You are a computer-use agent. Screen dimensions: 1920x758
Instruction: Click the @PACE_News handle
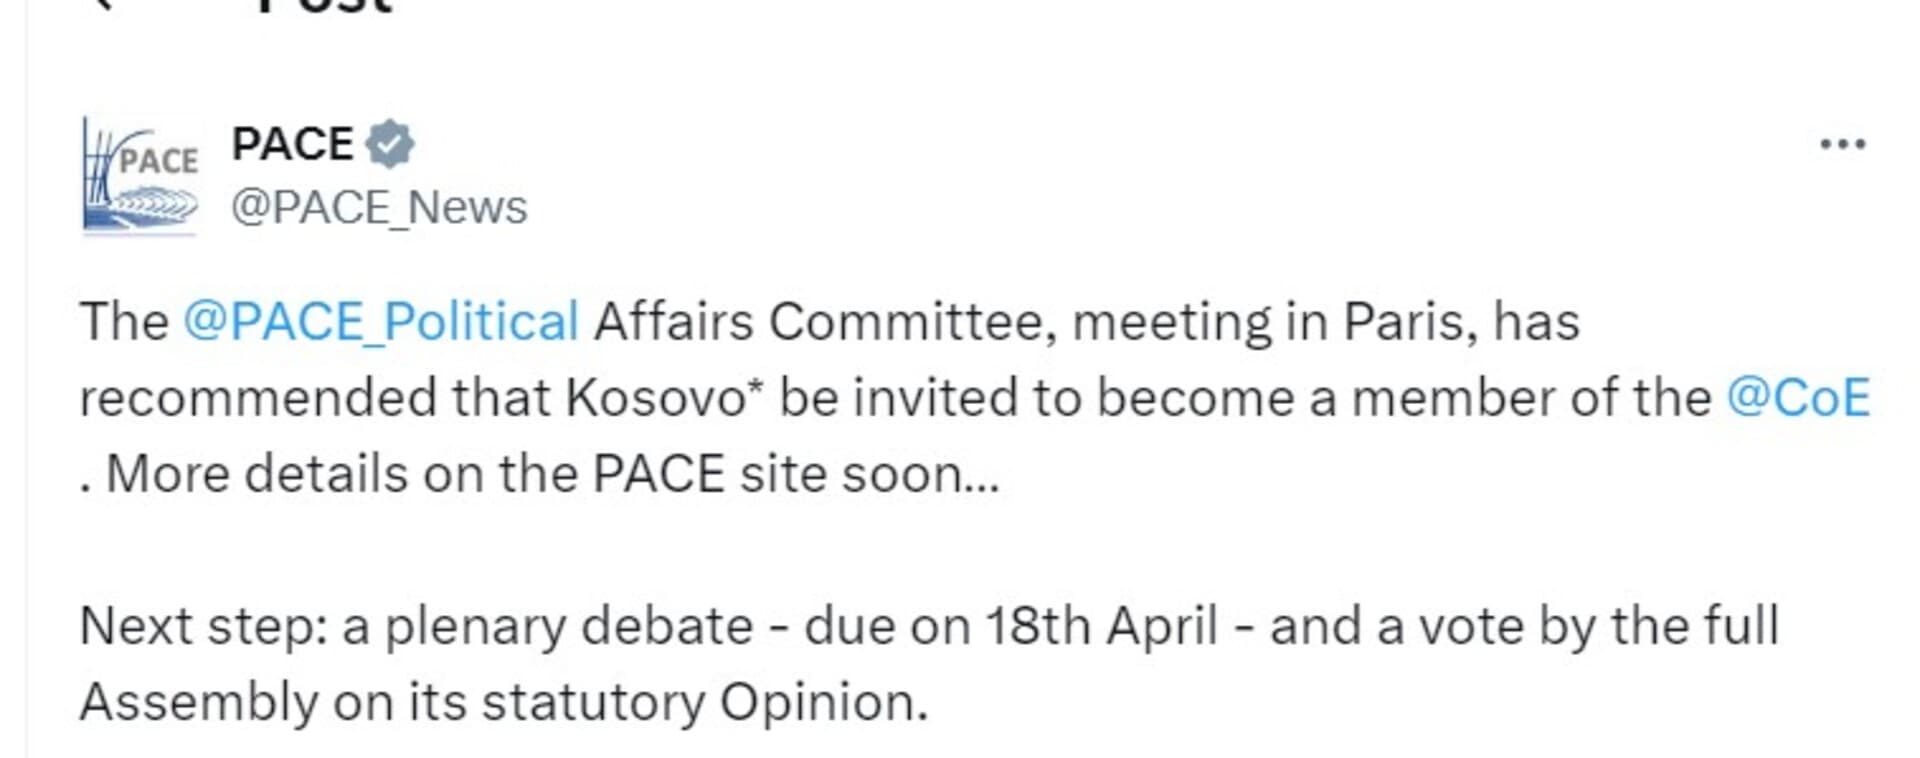379,208
